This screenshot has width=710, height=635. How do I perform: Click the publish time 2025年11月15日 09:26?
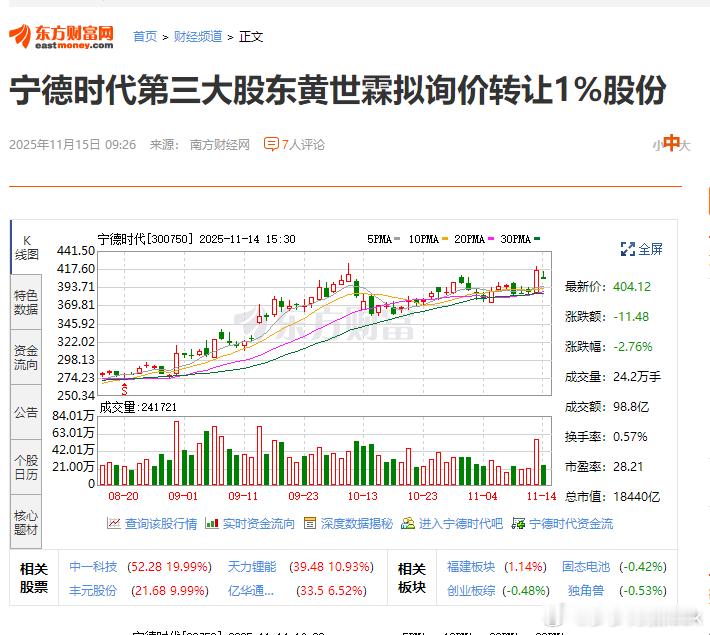point(72,144)
